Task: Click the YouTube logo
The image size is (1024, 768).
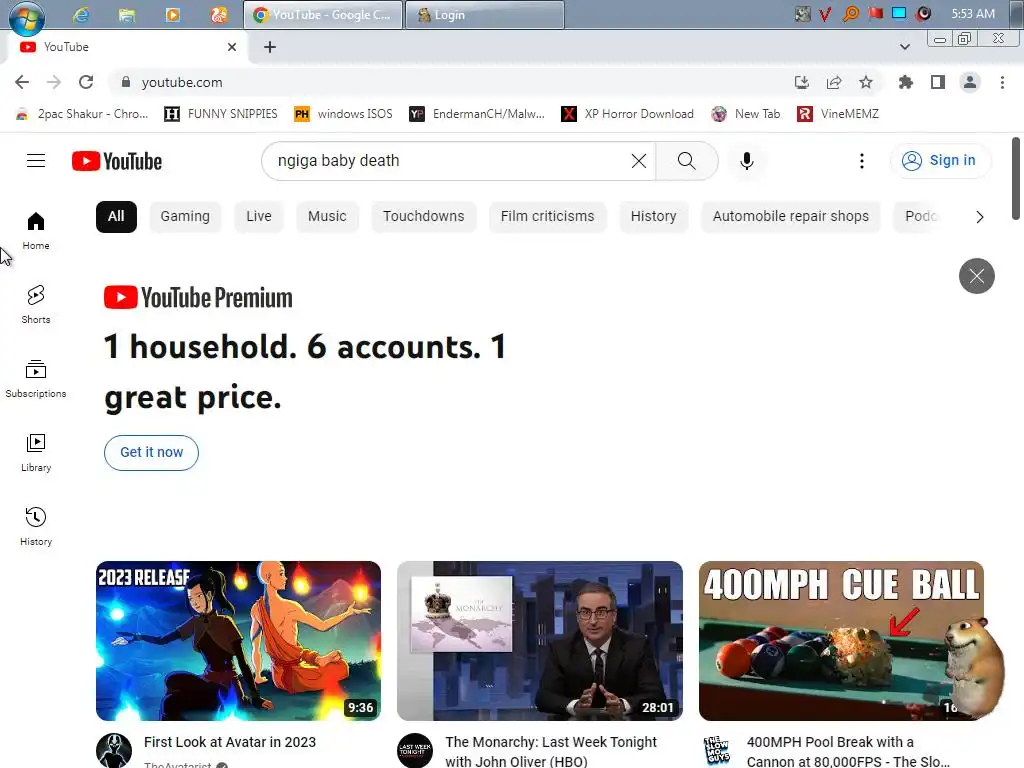Action: (x=117, y=161)
